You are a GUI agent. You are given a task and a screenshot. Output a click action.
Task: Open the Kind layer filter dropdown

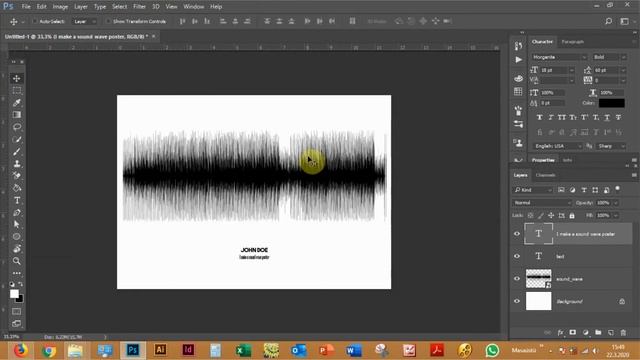point(533,190)
